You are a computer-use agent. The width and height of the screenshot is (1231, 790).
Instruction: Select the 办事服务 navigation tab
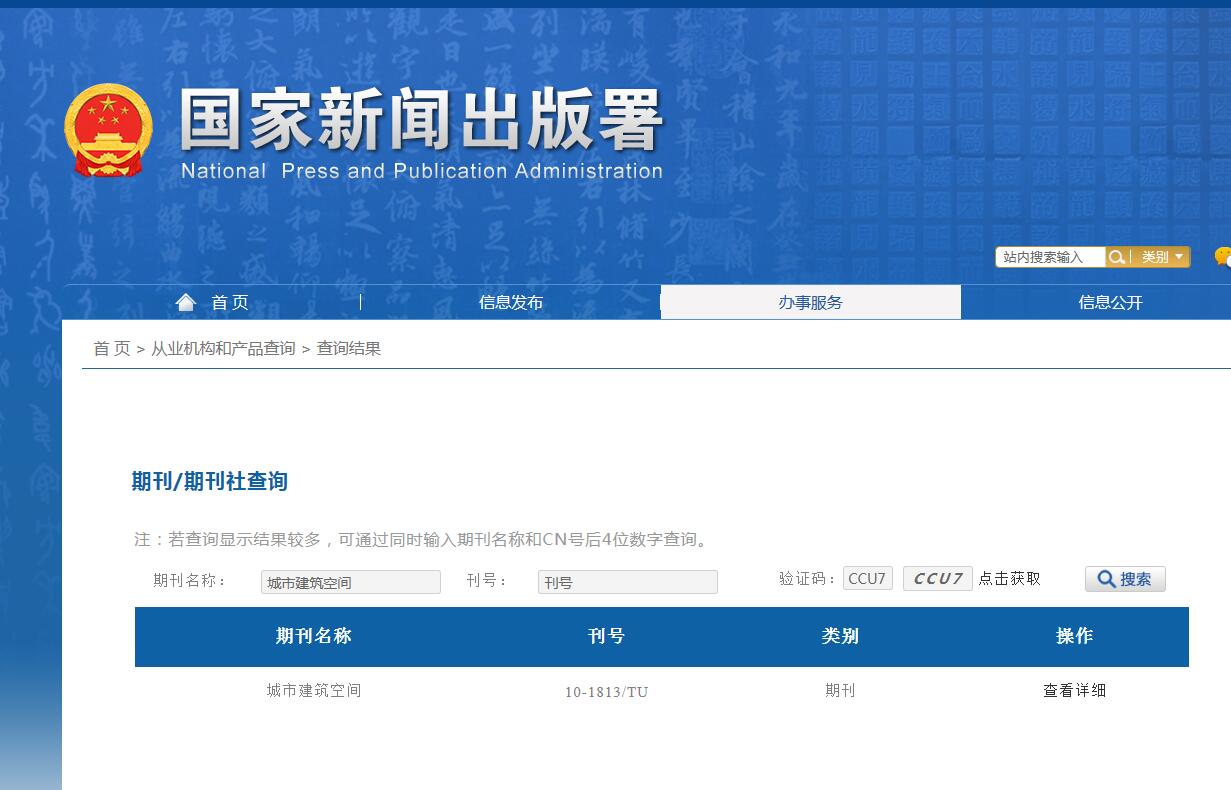click(810, 301)
